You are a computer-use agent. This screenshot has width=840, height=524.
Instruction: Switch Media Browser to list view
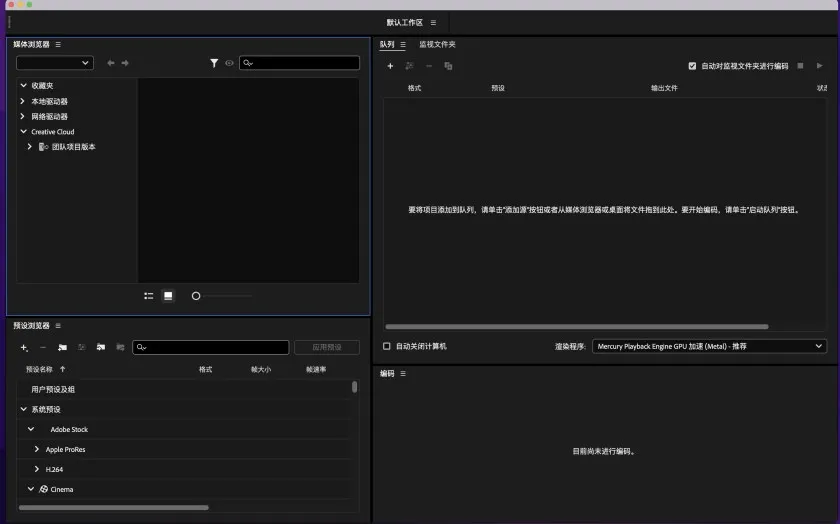(149, 296)
